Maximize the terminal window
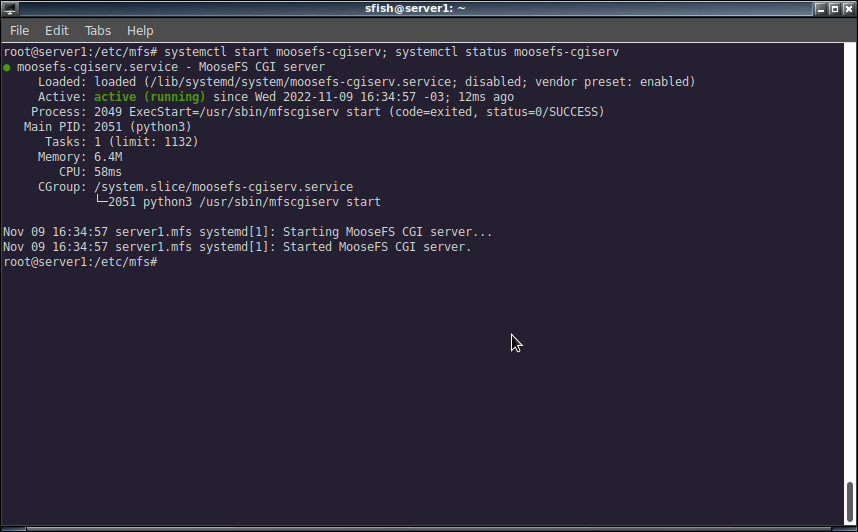 pyautogui.click(x=834, y=8)
